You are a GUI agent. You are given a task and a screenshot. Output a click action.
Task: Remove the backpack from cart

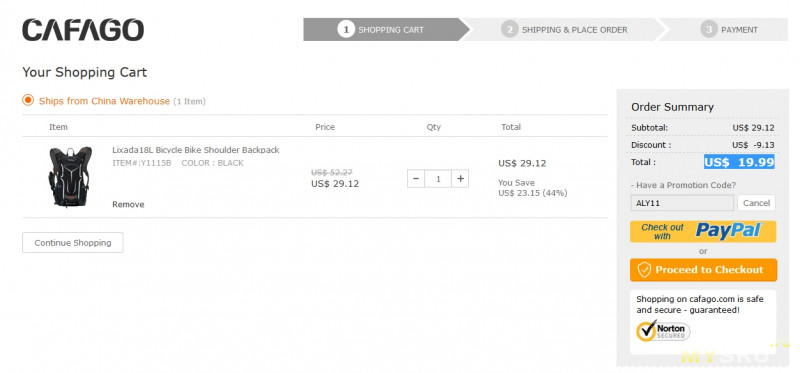click(x=128, y=204)
